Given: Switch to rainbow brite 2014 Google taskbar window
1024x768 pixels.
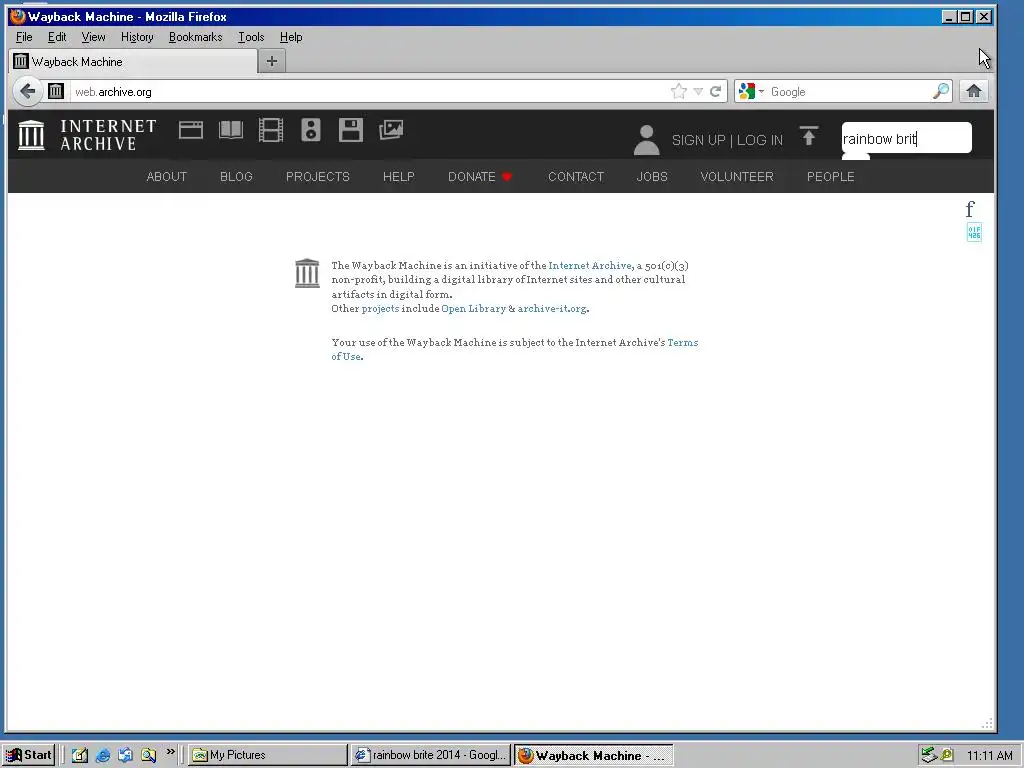Looking at the screenshot, I should coord(430,755).
